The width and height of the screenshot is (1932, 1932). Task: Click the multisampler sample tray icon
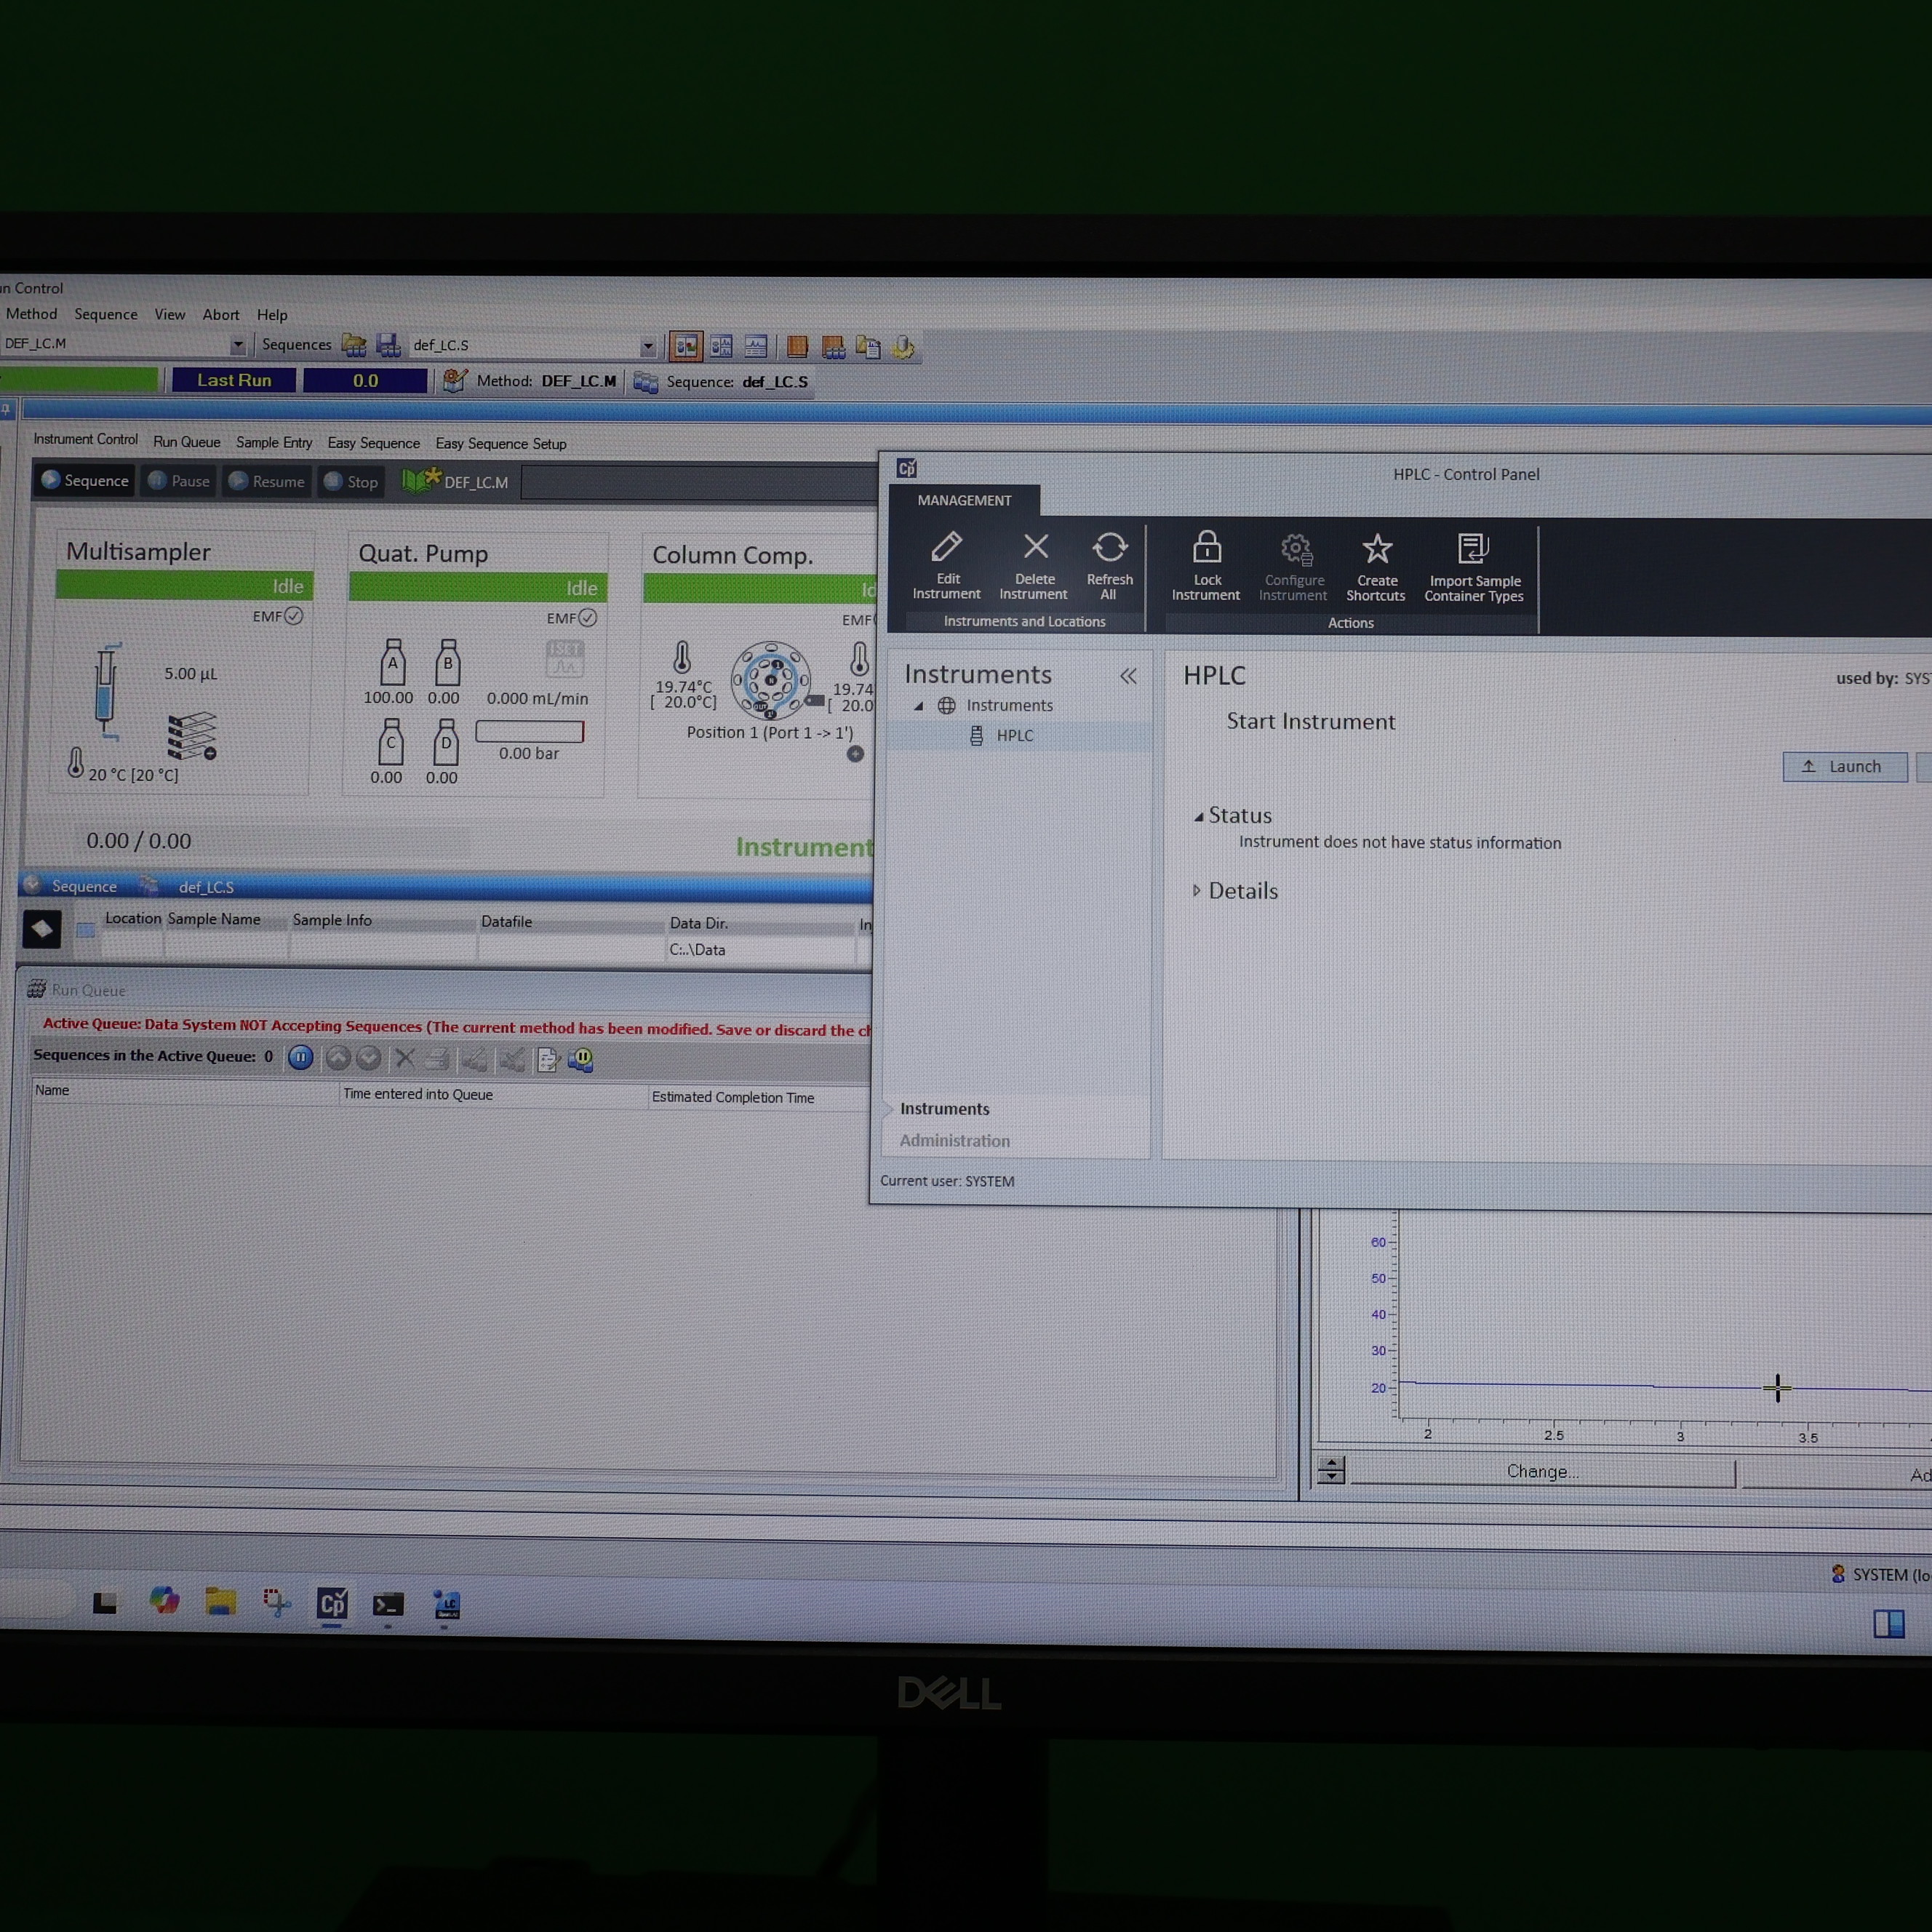pyautogui.click(x=191, y=735)
